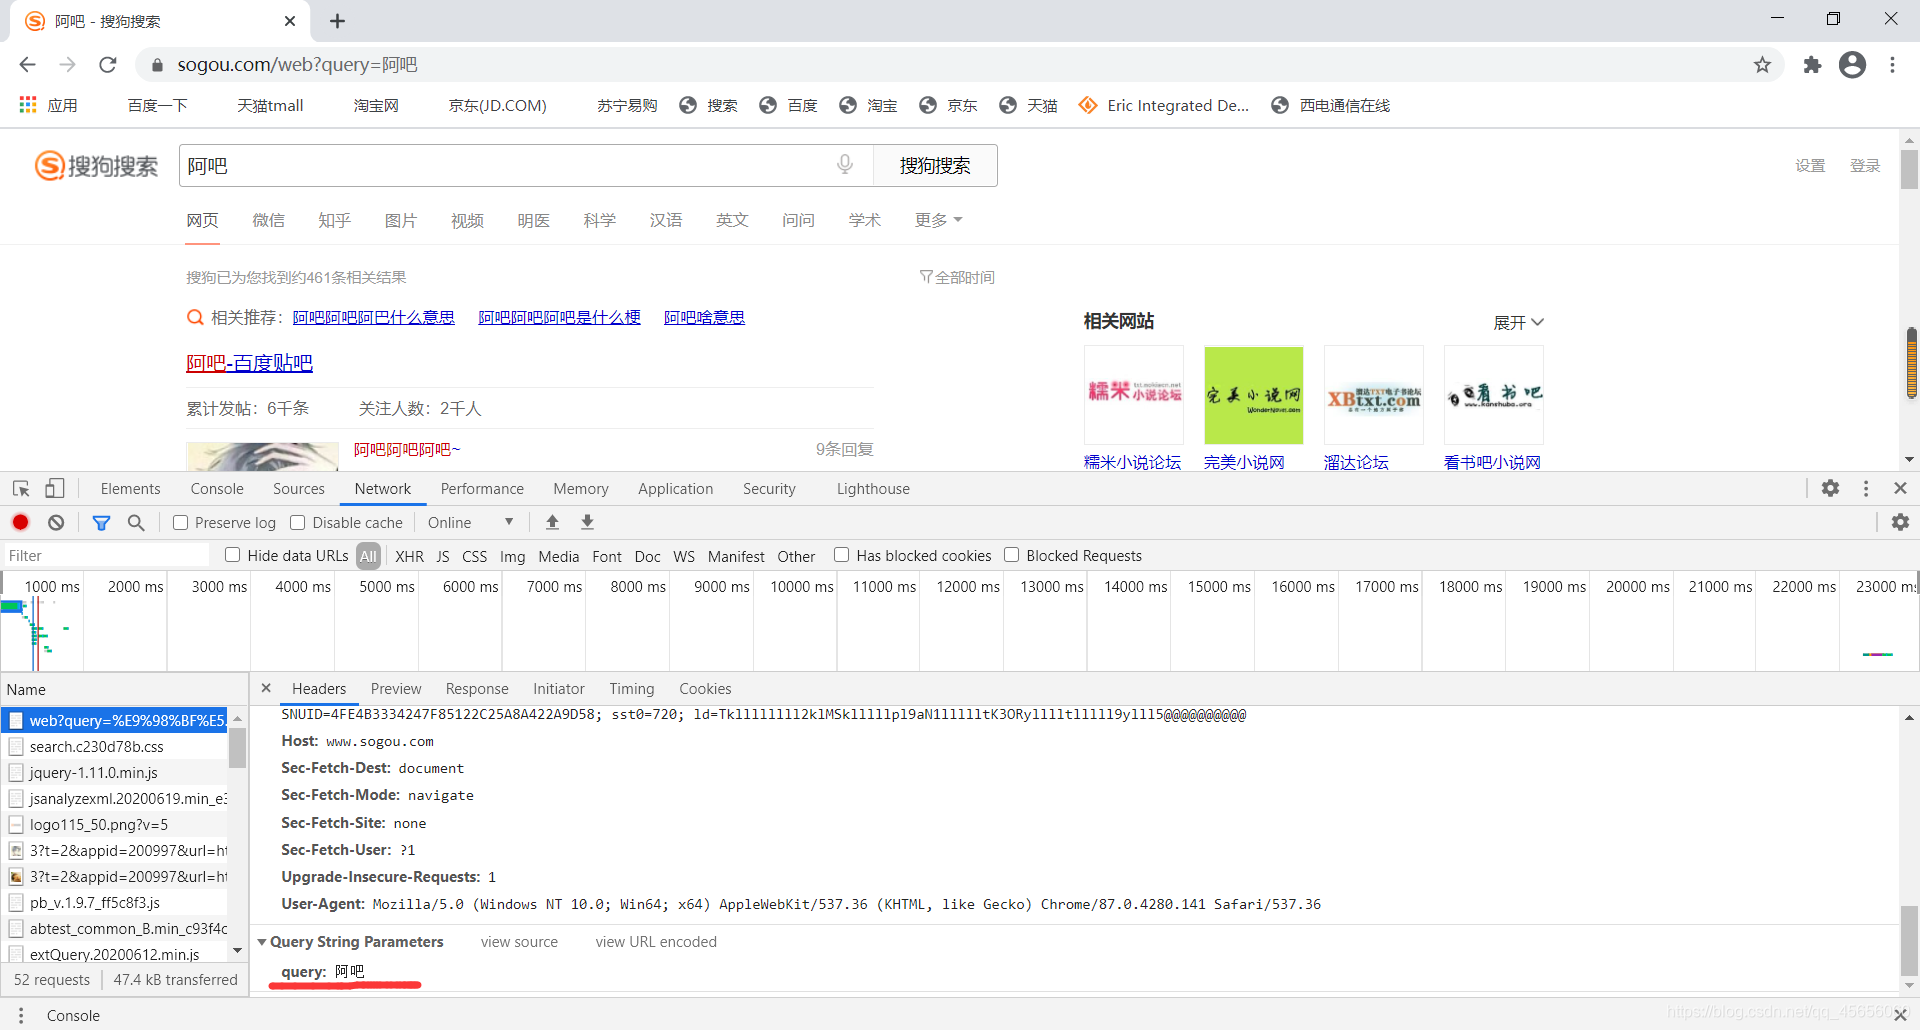Image resolution: width=1920 pixels, height=1030 pixels.
Task: Filter requests by Img type
Action: 512,556
